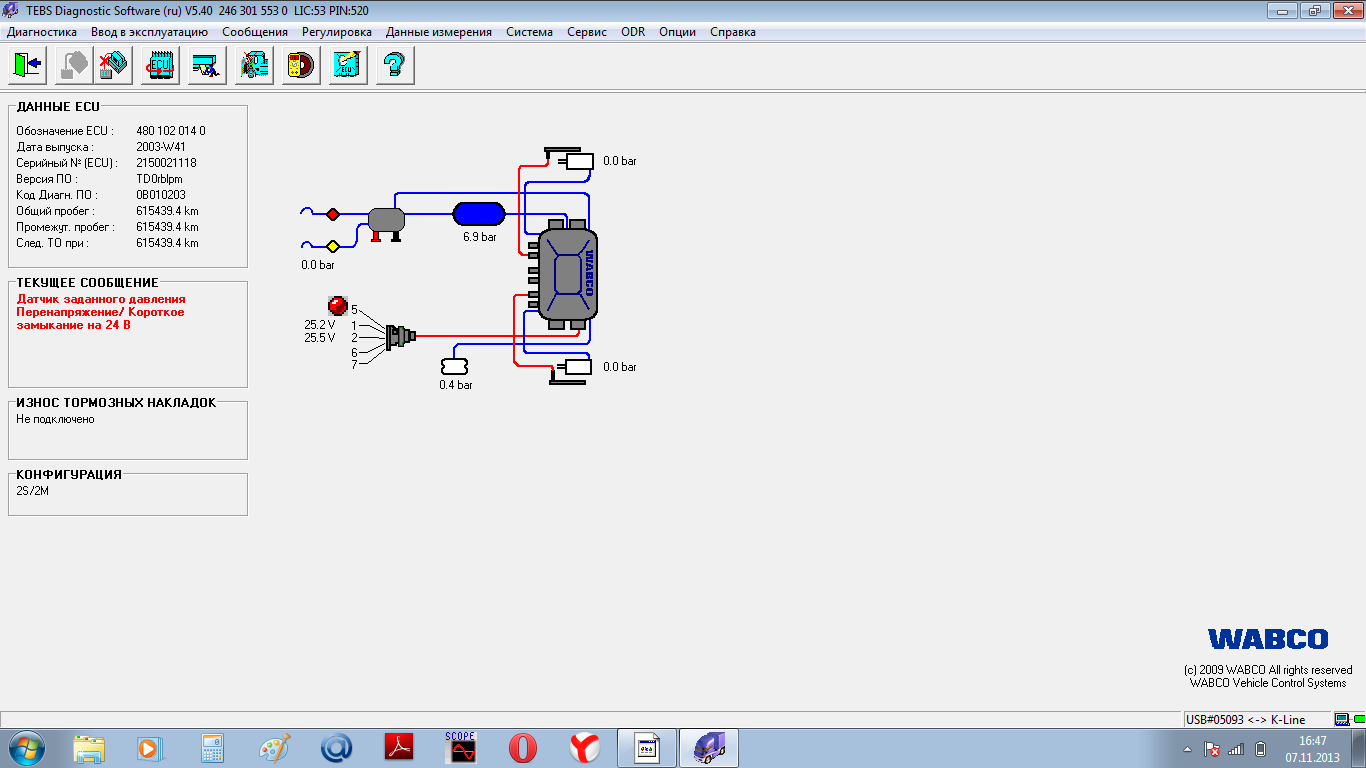Screen dimensions: 1366x768
Task: Open the Сервис menu
Action: (587, 32)
